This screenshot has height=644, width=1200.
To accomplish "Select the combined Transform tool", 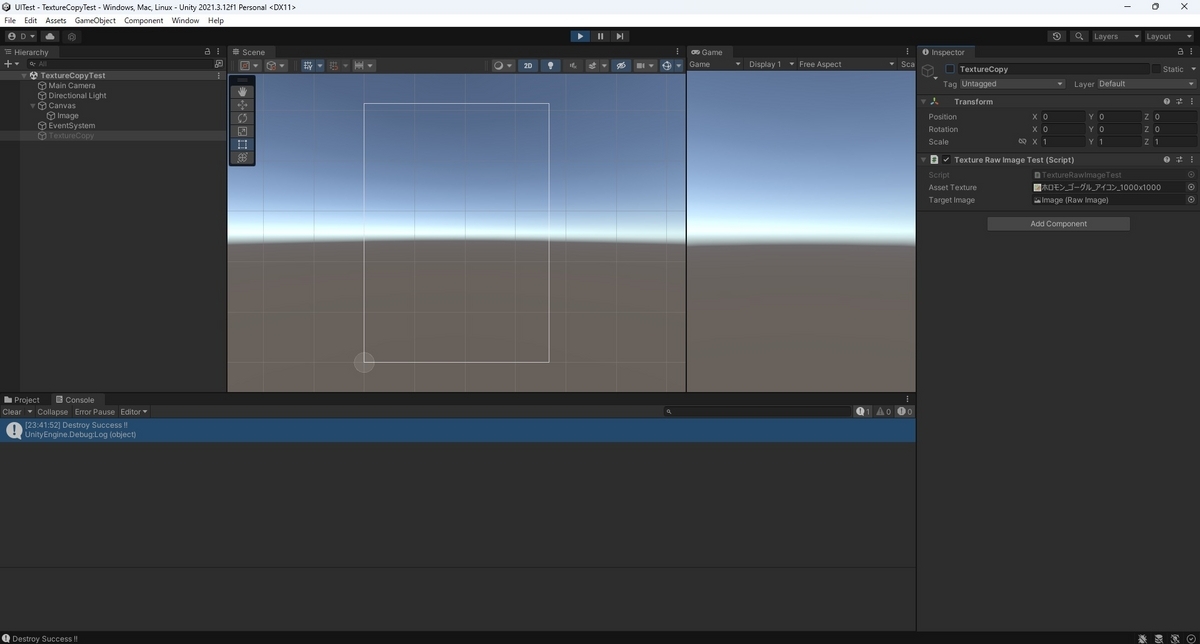I will (242, 157).
